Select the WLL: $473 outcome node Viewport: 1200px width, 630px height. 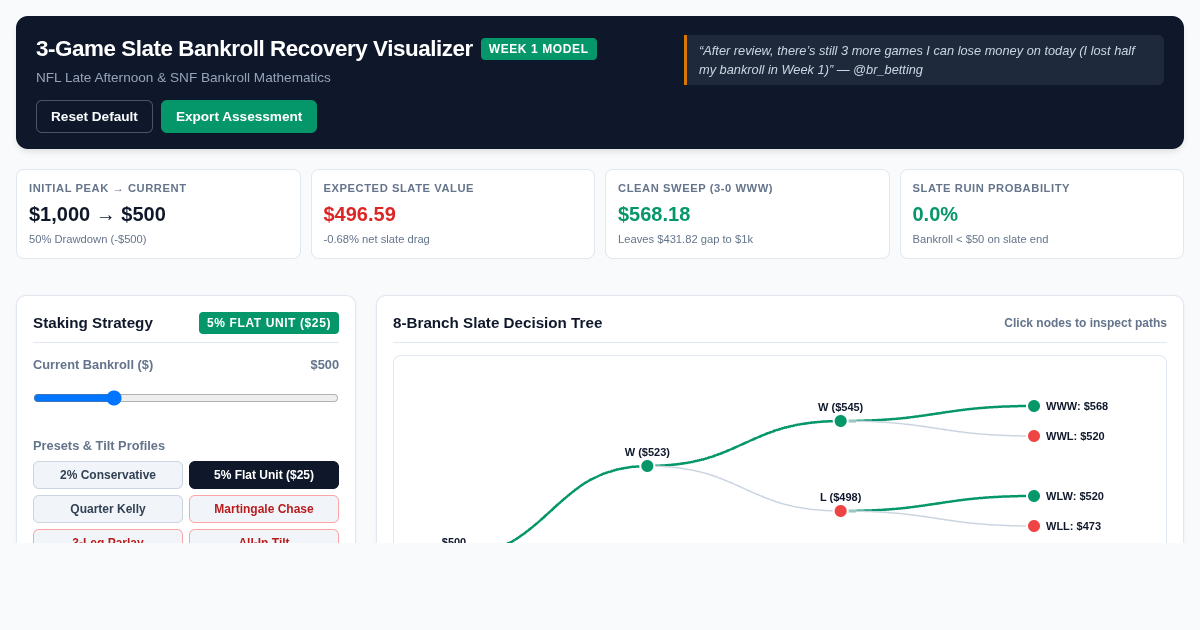(x=1034, y=526)
